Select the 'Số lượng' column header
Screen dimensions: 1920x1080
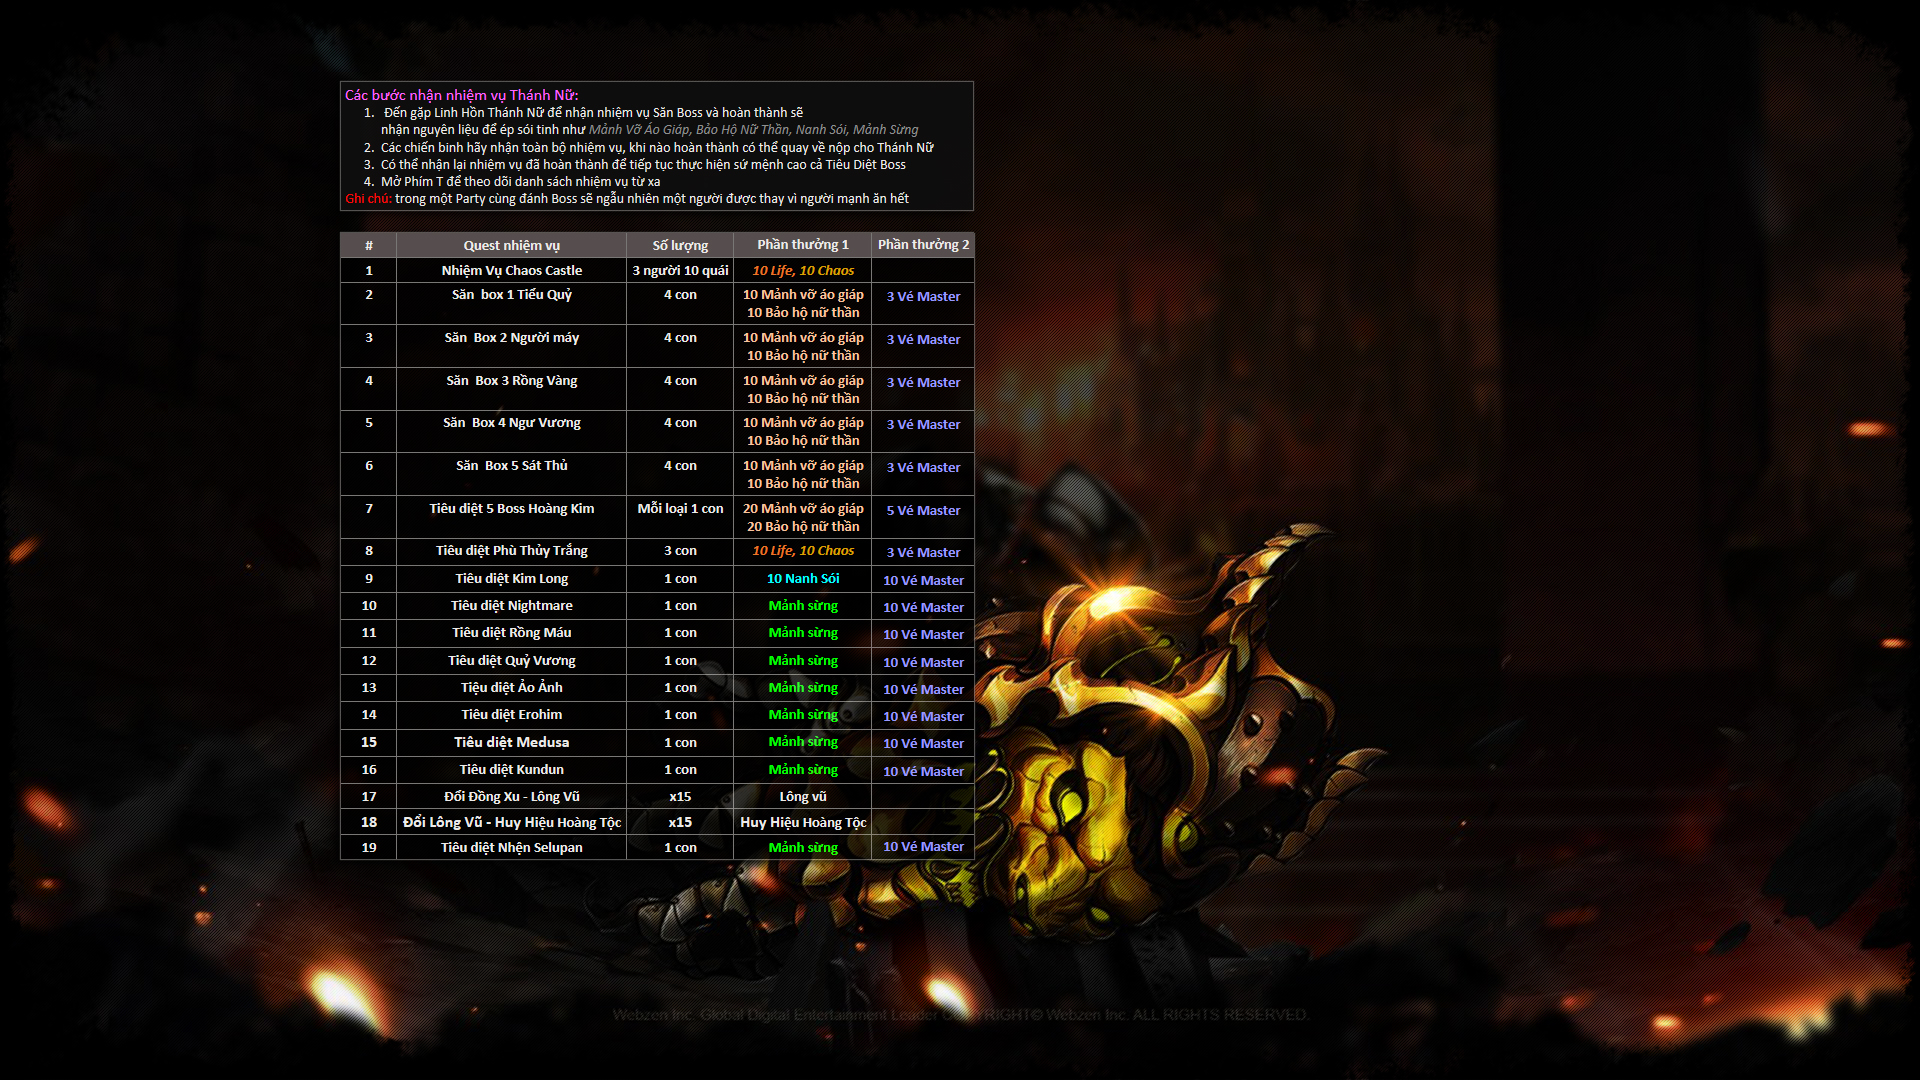pyautogui.click(x=680, y=245)
